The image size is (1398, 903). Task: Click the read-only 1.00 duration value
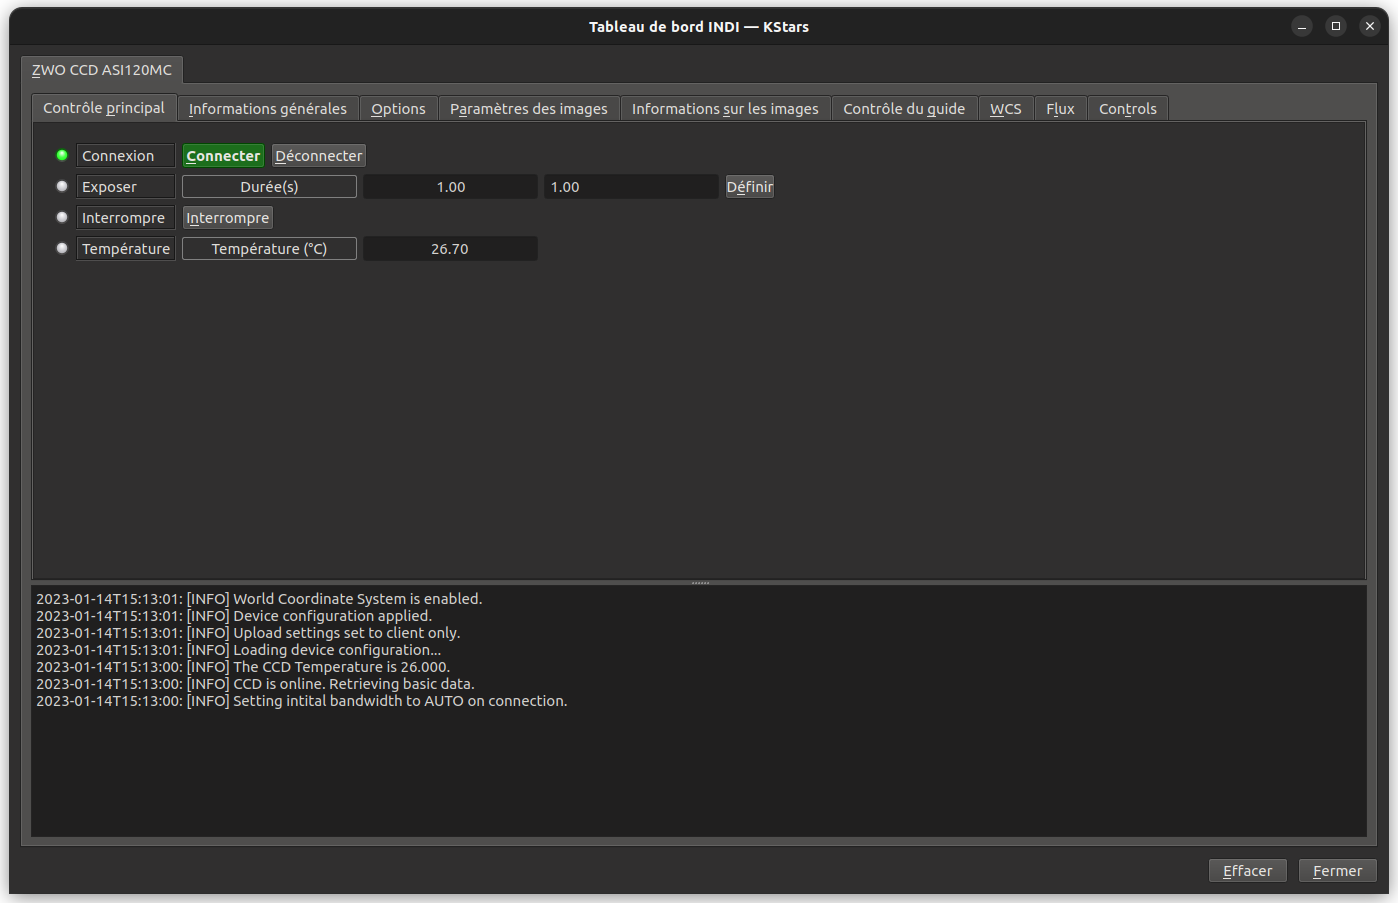click(x=451, y=187)
